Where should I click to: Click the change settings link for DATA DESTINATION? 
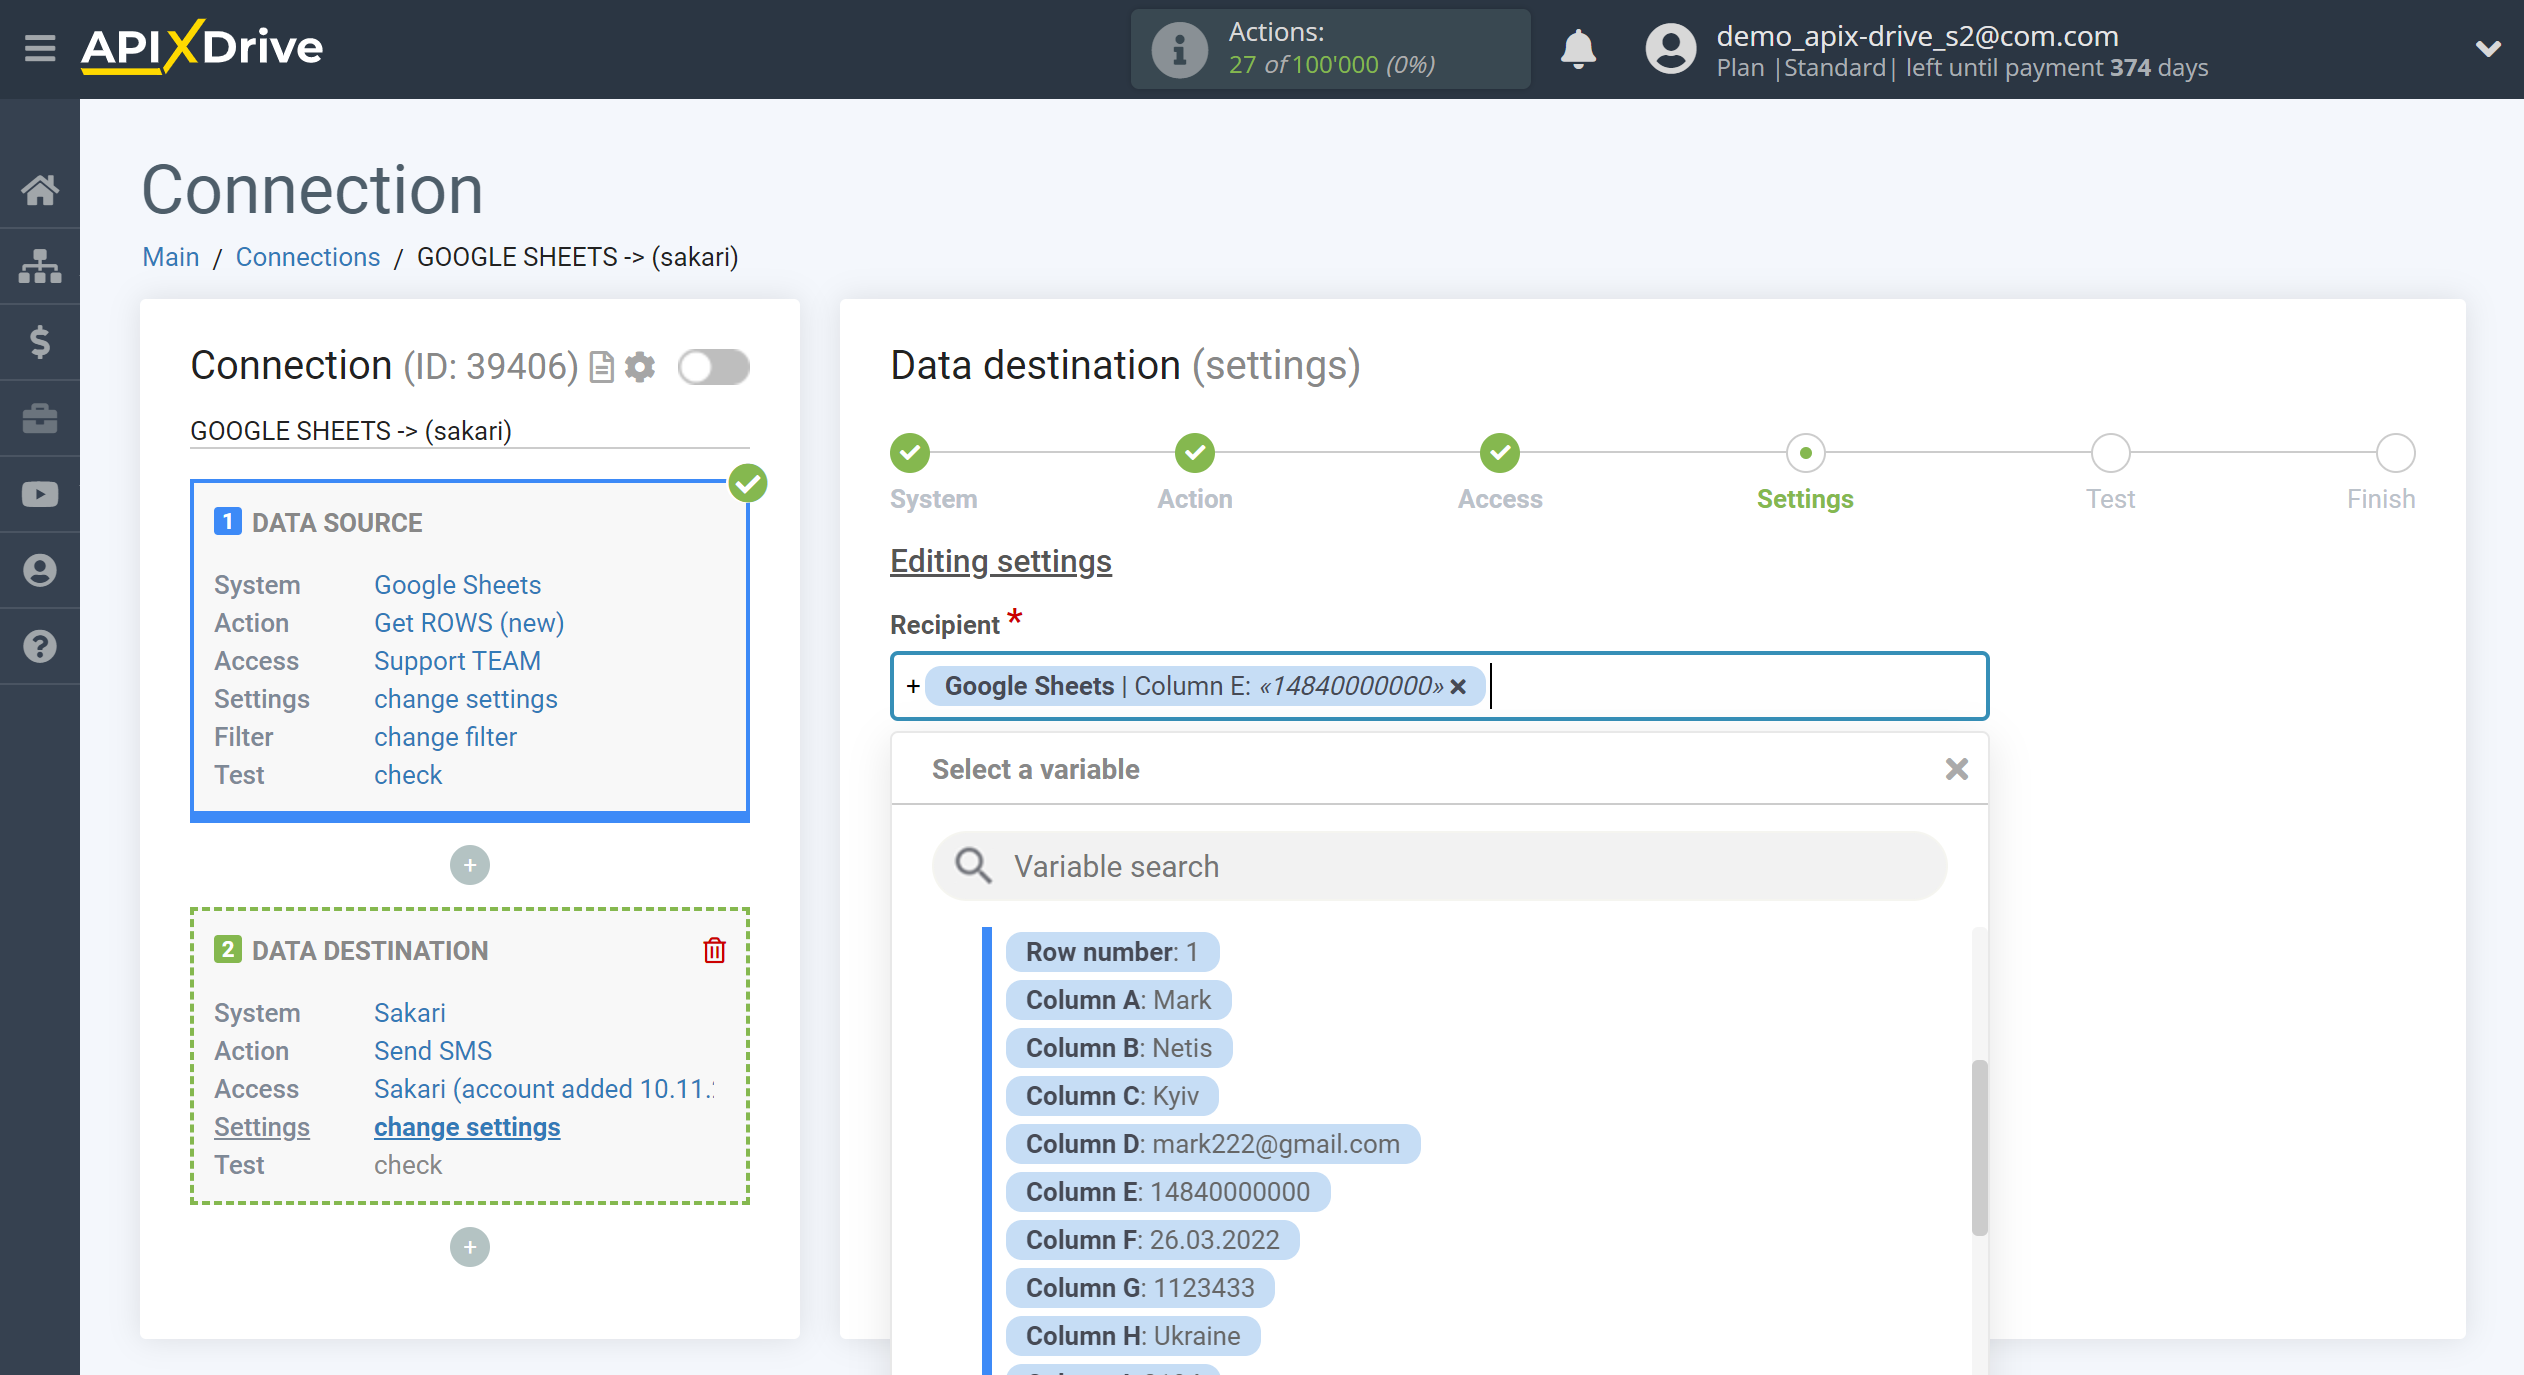466,1126
